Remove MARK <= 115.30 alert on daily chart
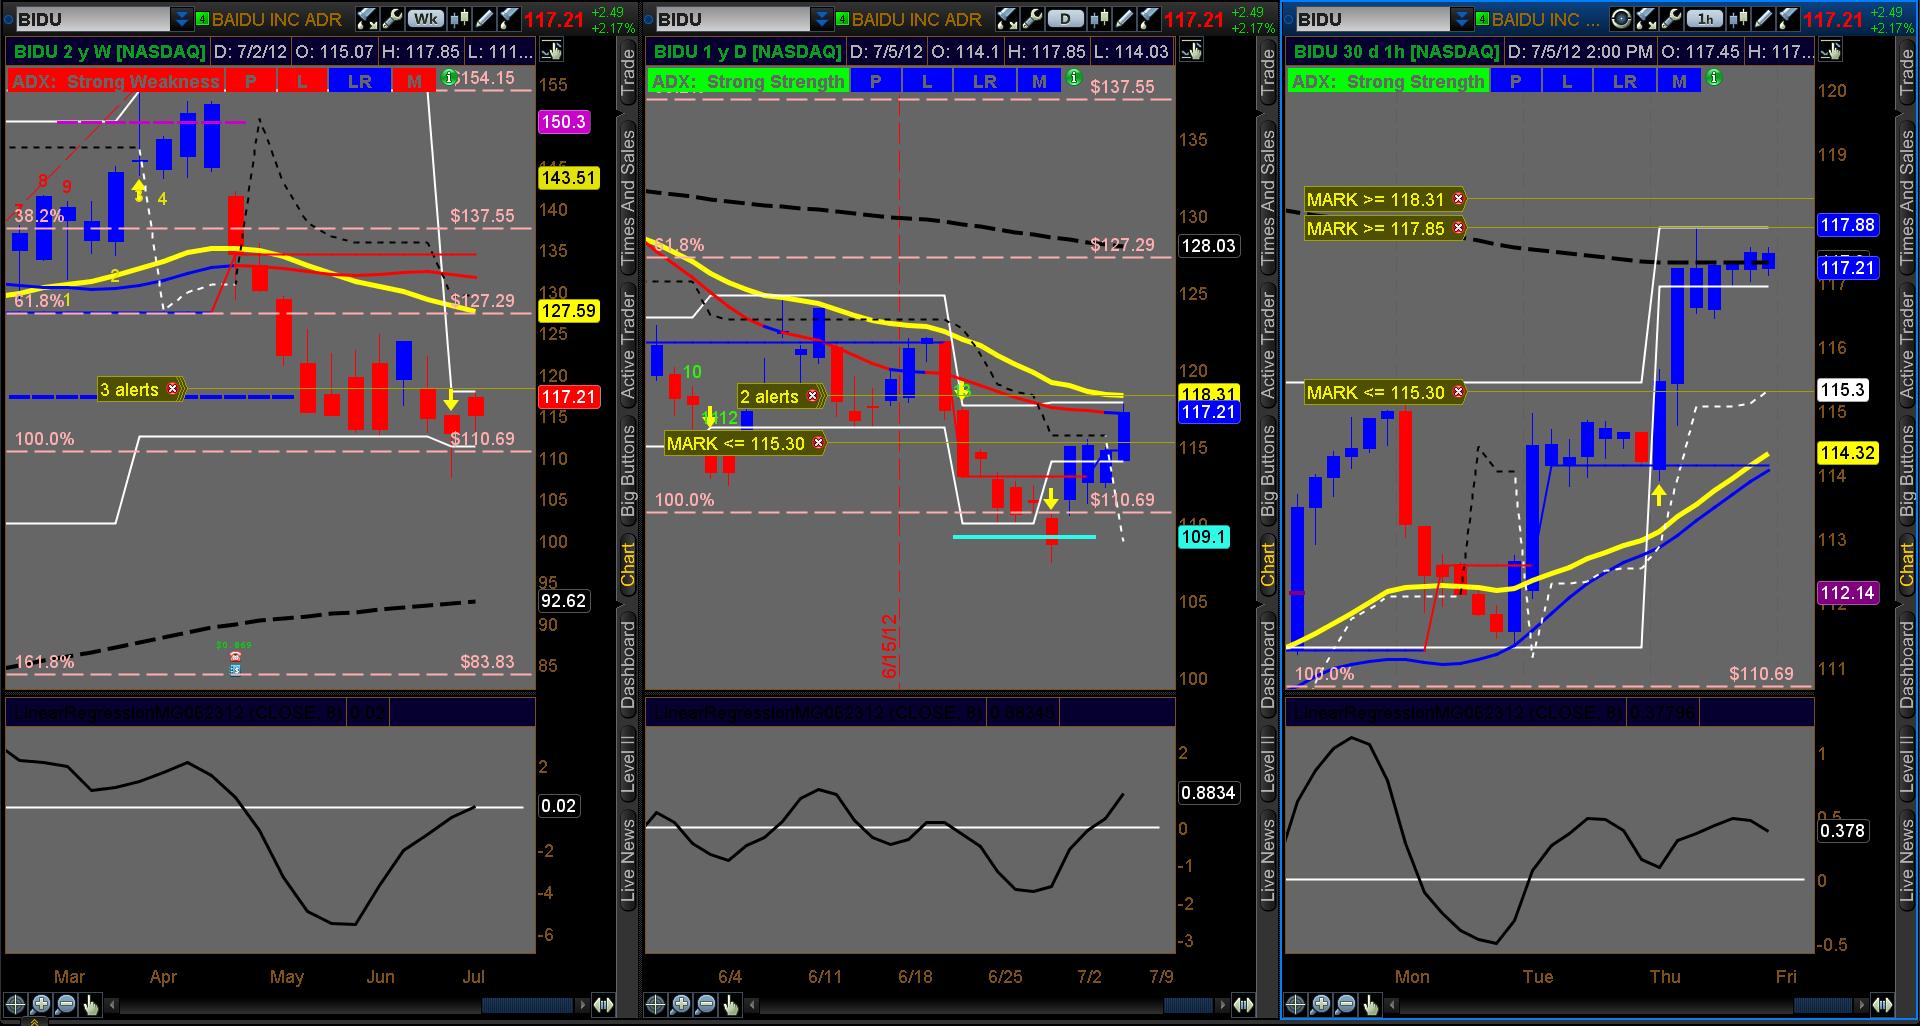 [818, 443]
